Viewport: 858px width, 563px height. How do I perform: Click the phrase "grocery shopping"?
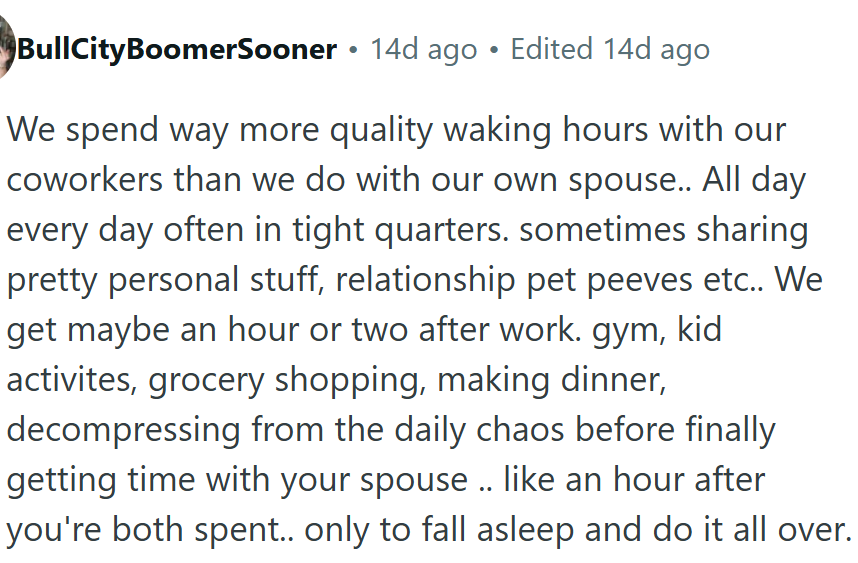pyautogui.click(x=298, y=380)
